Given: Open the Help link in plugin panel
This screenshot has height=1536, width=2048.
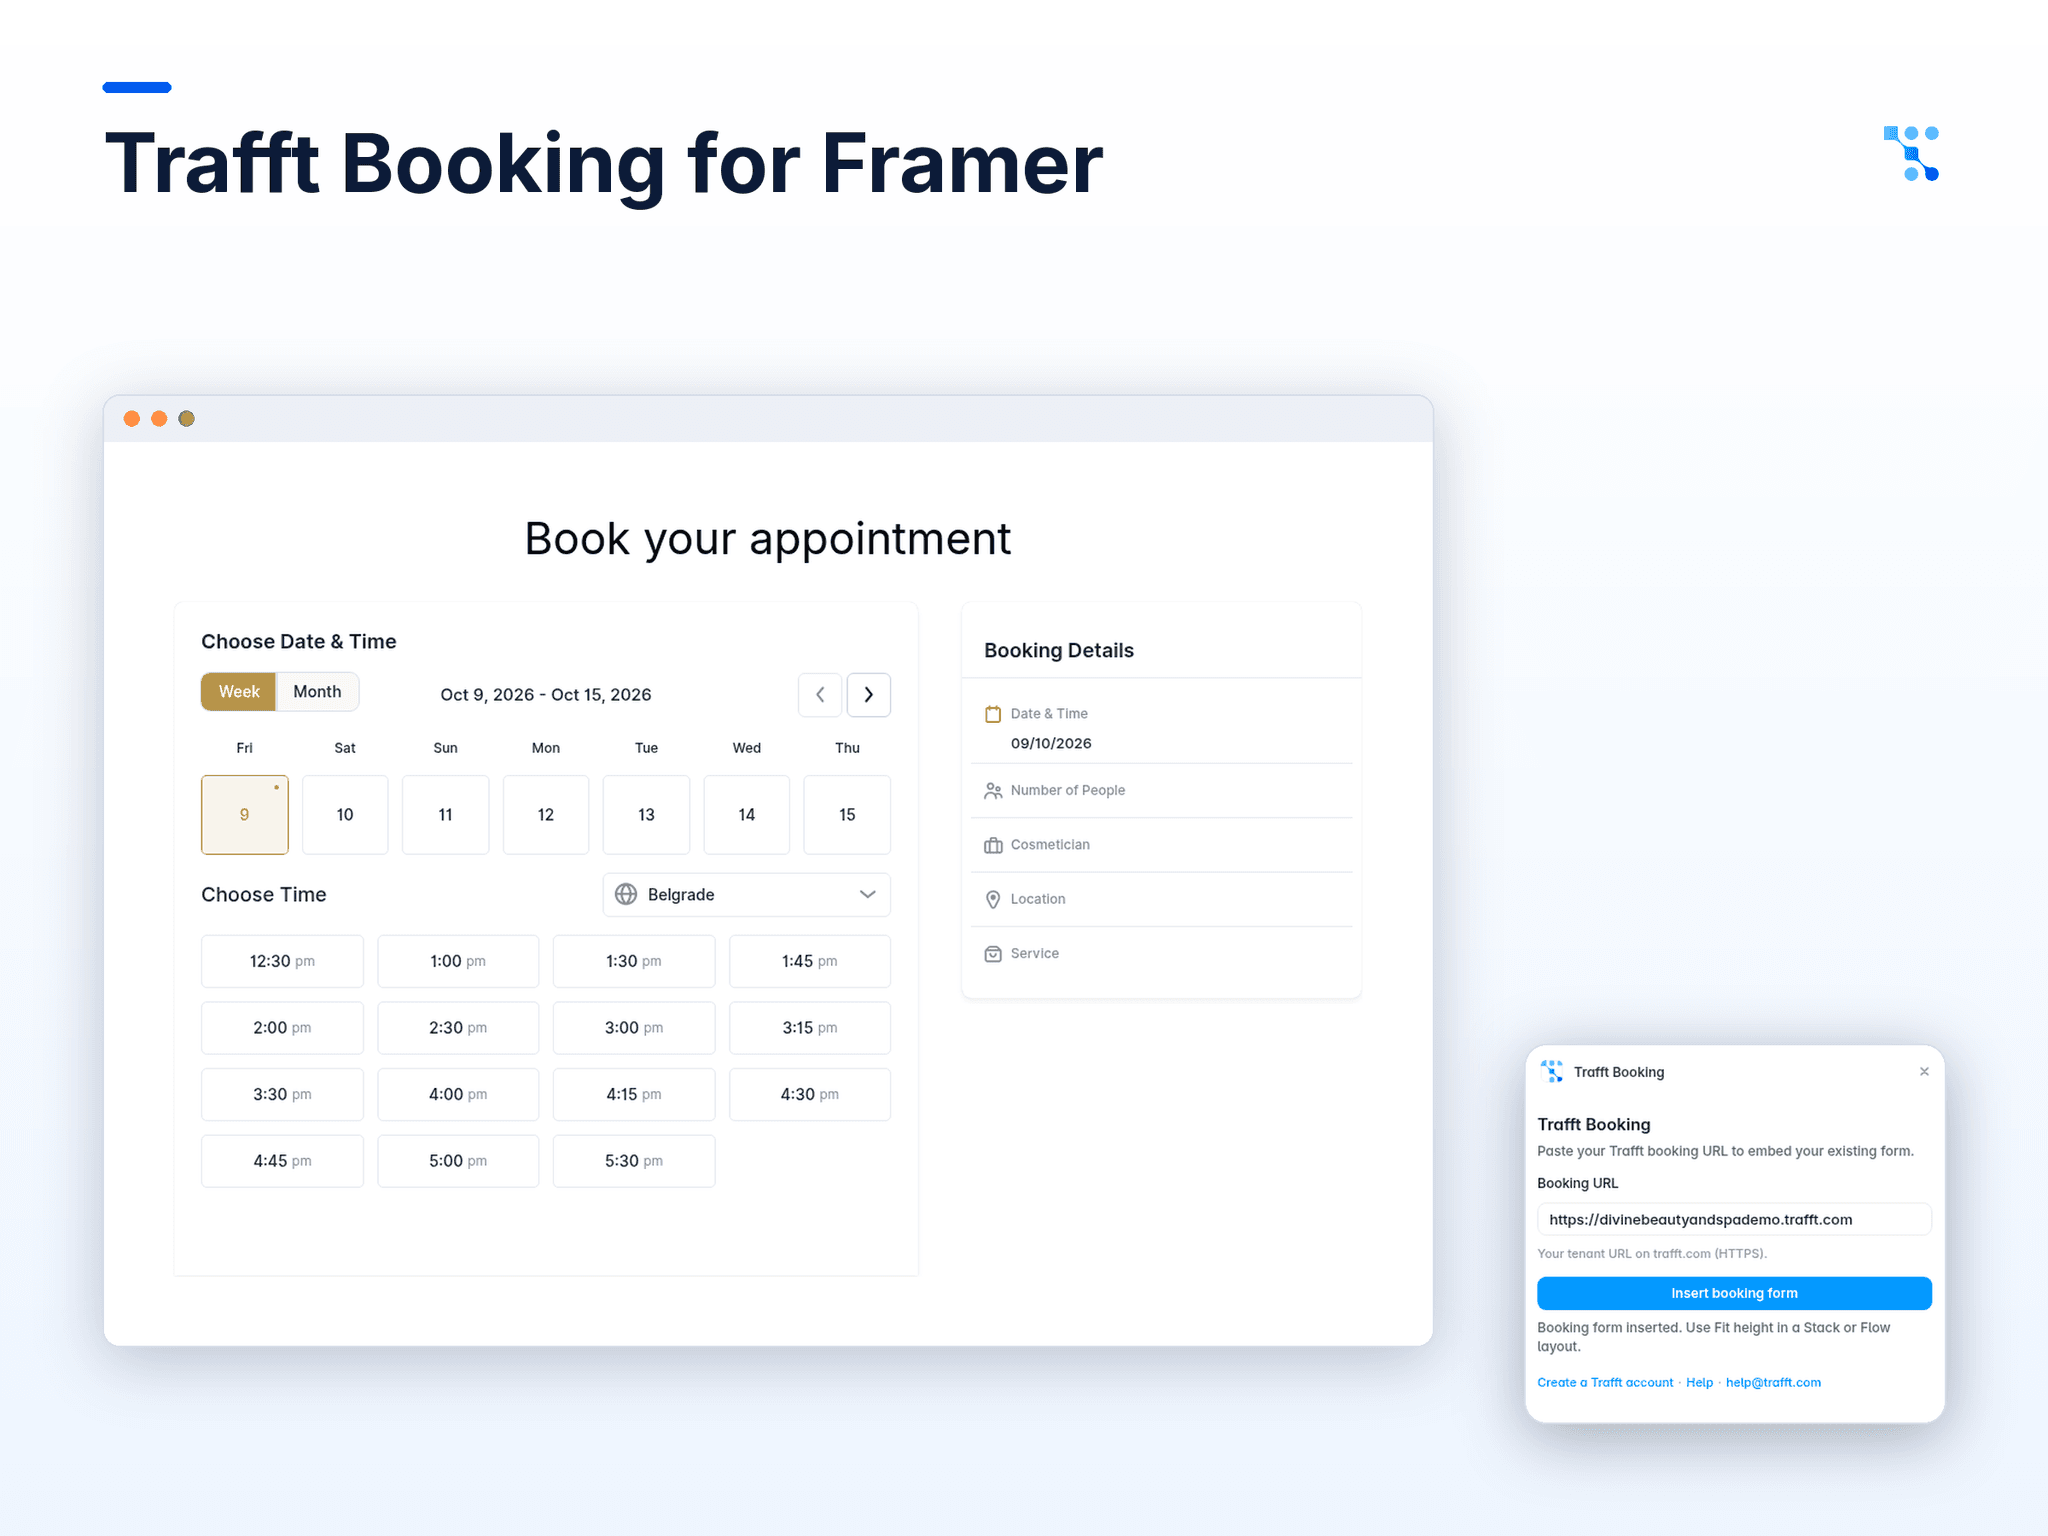Looking at the screenshot, I should [1699, 1383].
